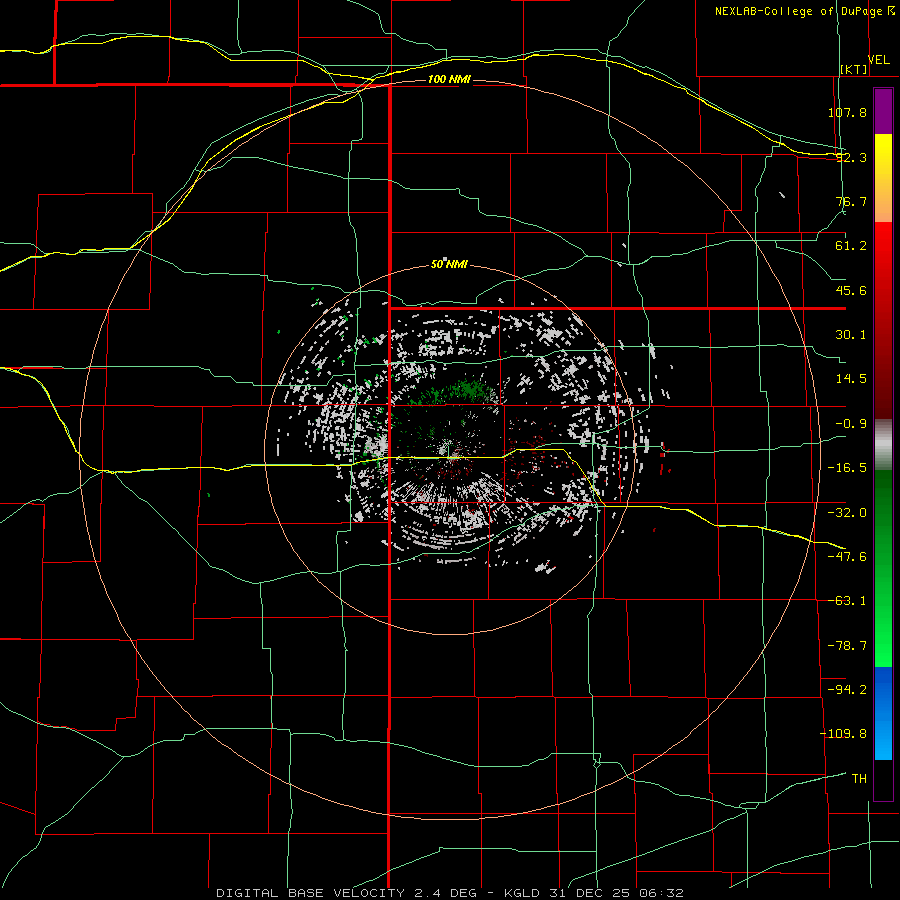This screenshot has height=900, width=900.
Task: Click the 76.7 velocity scale value
Action: coord(851,201)
